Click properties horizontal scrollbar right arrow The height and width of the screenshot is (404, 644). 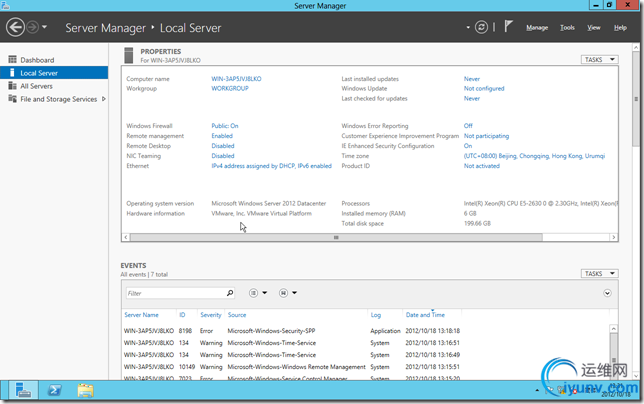pos(614,237)
